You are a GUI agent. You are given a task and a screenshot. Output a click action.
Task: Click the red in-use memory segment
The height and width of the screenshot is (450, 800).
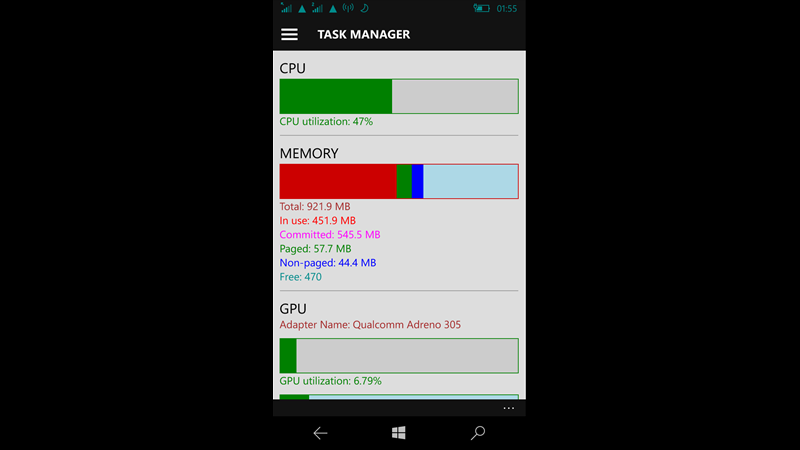(337, 181)
